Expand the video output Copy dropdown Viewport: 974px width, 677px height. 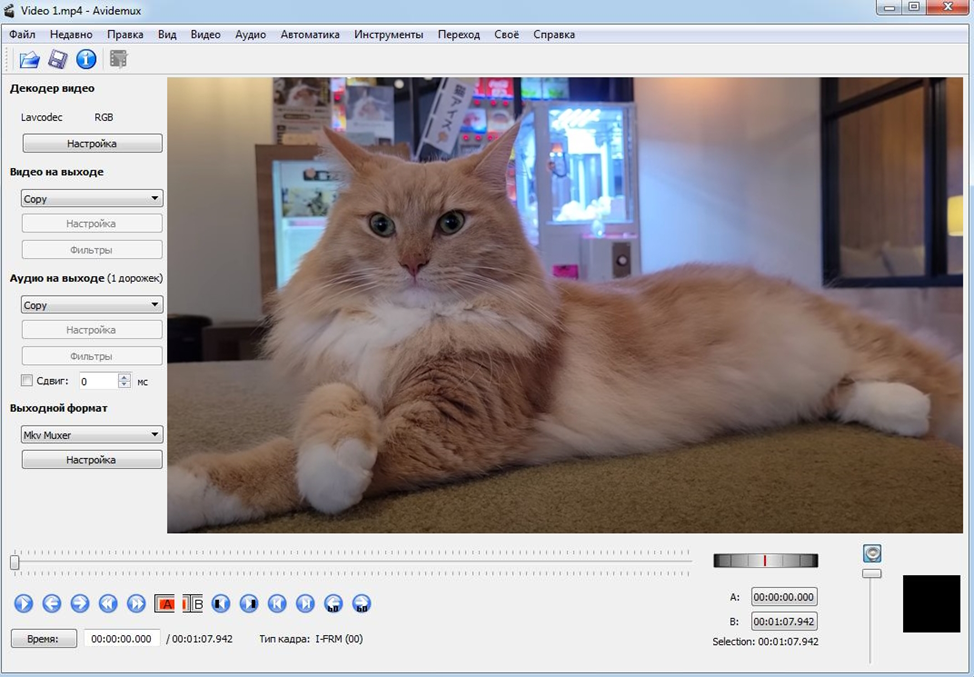[92, 199]
